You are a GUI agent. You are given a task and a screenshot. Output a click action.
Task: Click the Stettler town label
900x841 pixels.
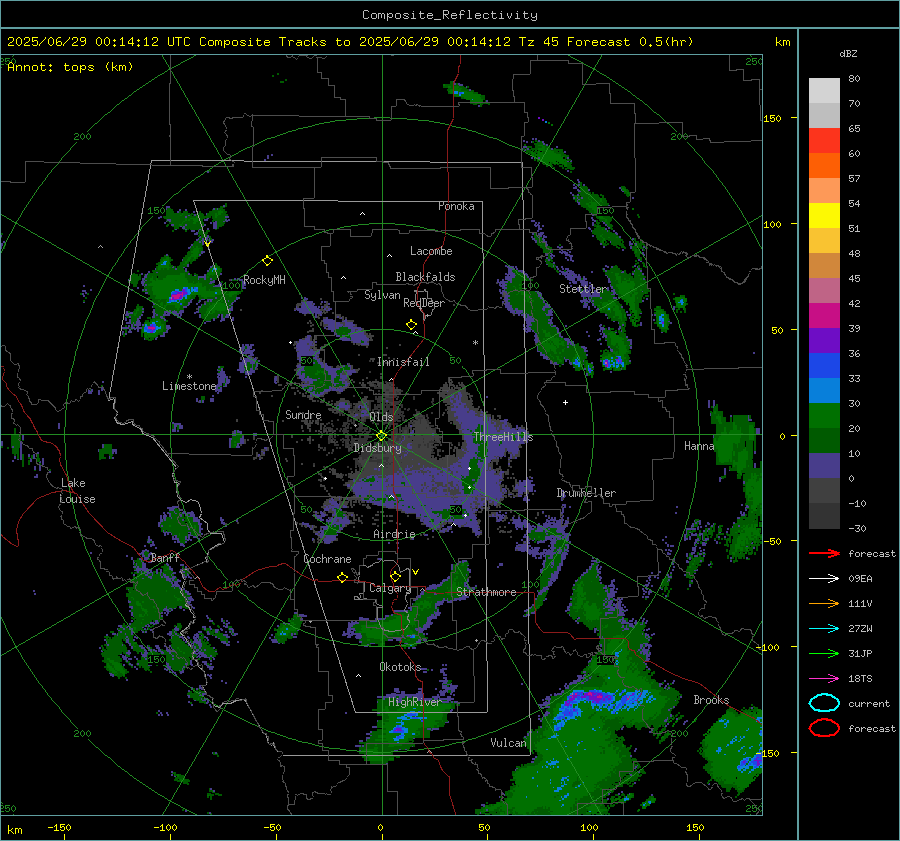click(x=583, y=289)
